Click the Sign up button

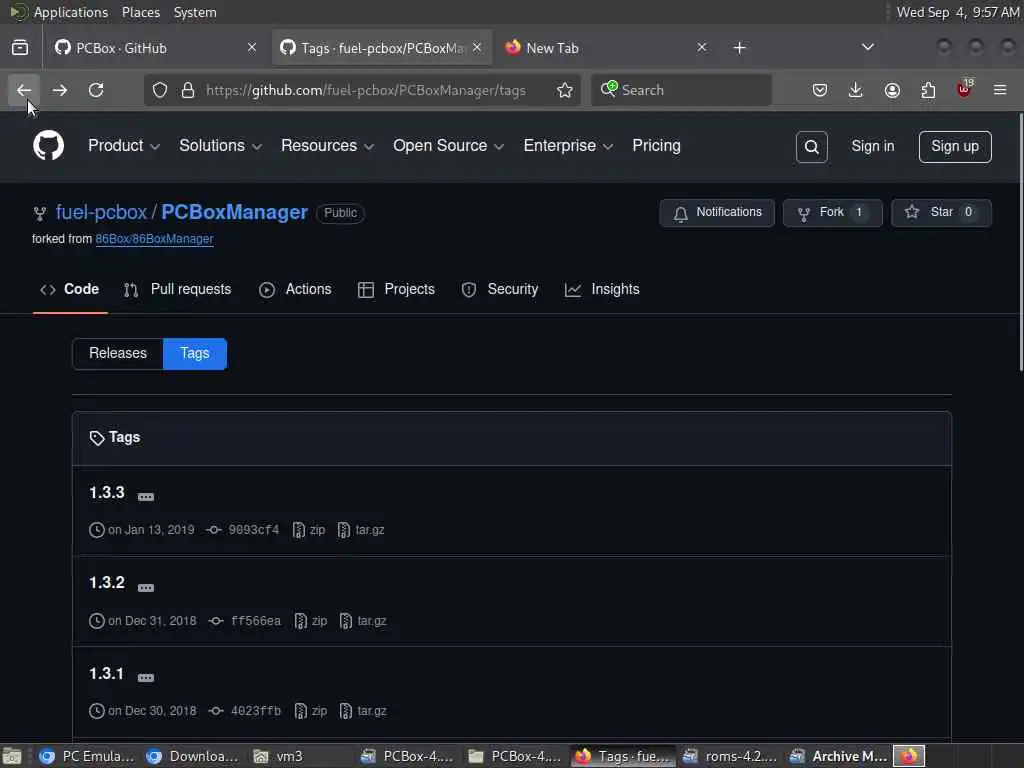[x=955, y=146]
